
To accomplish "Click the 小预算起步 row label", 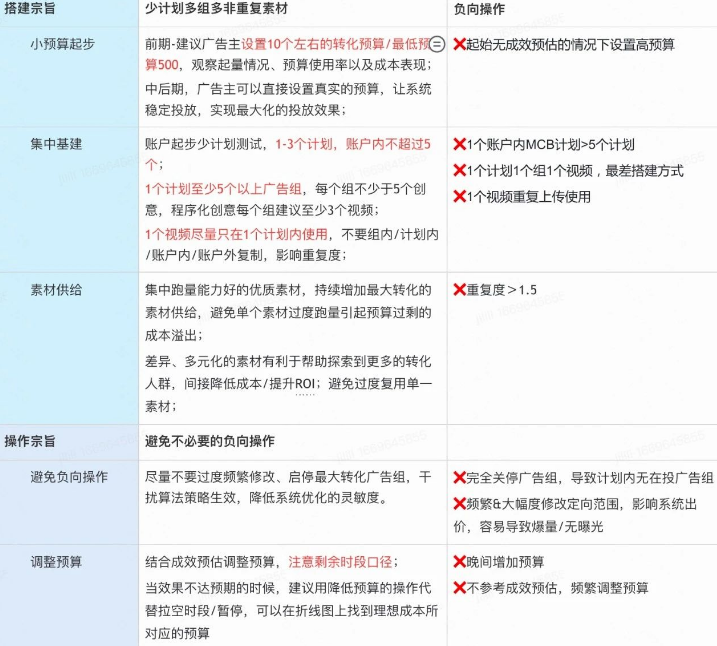I will (63, 45).
